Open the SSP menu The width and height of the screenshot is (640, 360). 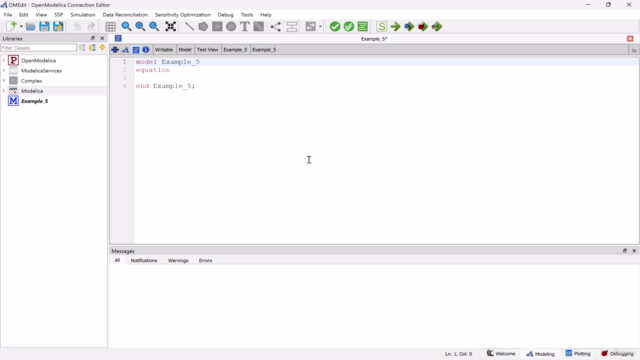pyautogui.click(x=58, y=15)
